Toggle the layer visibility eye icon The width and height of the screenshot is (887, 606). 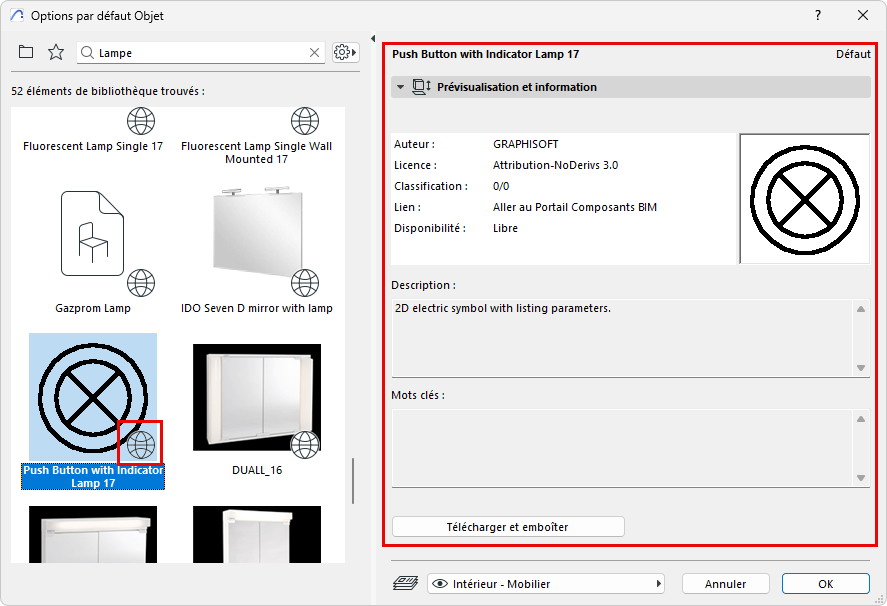point(440,583)
